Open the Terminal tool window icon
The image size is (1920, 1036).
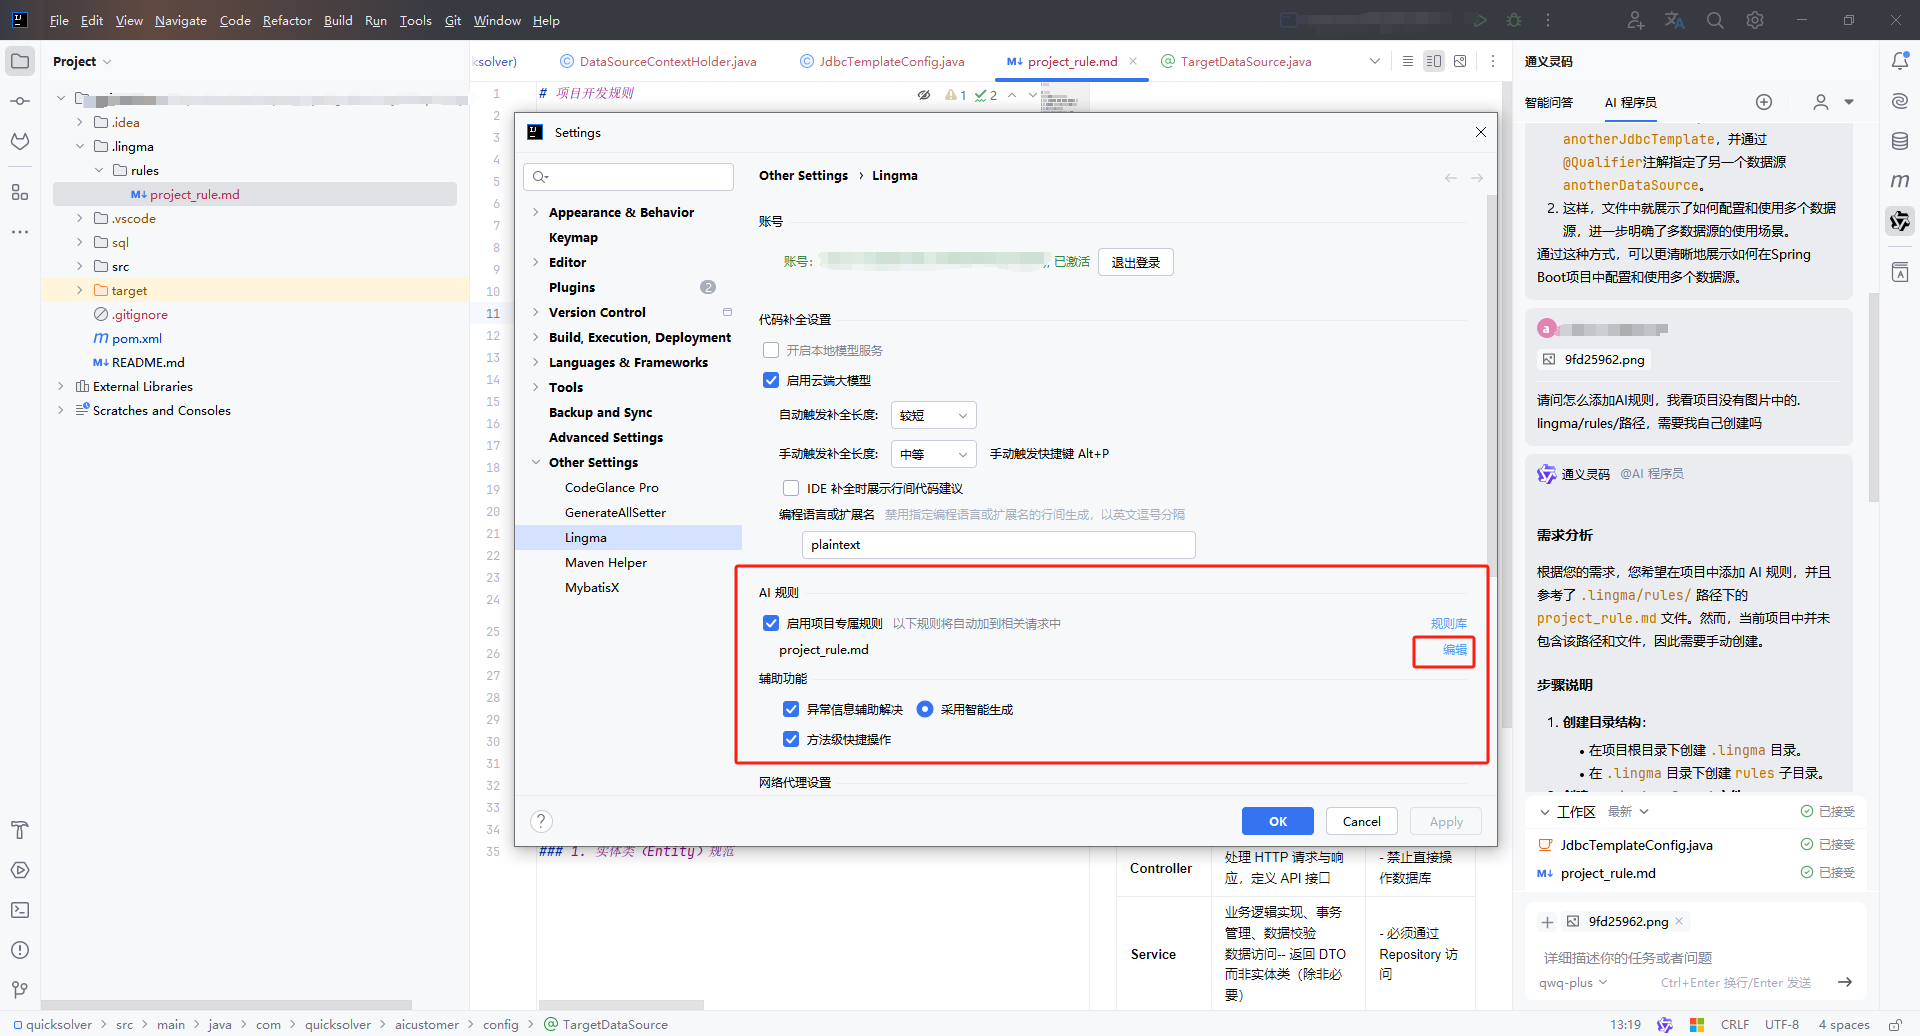(20, 910)
